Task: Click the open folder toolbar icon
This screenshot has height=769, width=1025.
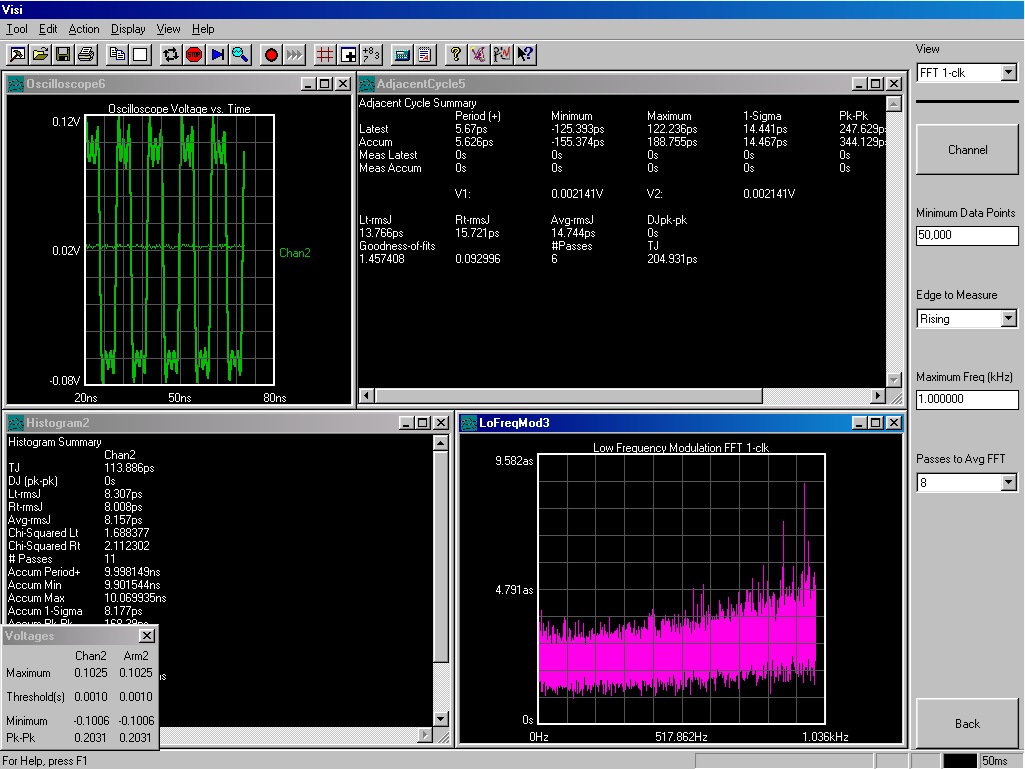Action: click(x=41, y=54)
